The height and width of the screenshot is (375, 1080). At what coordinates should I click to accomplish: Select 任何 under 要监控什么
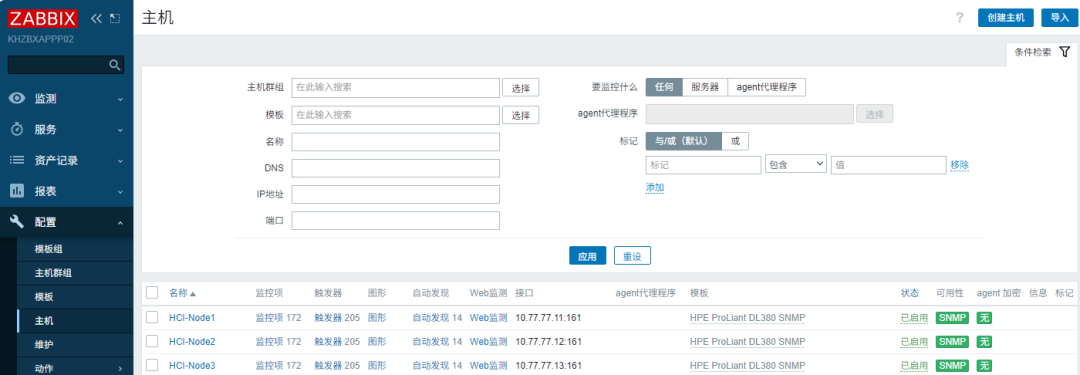click(x=664, y=88)
